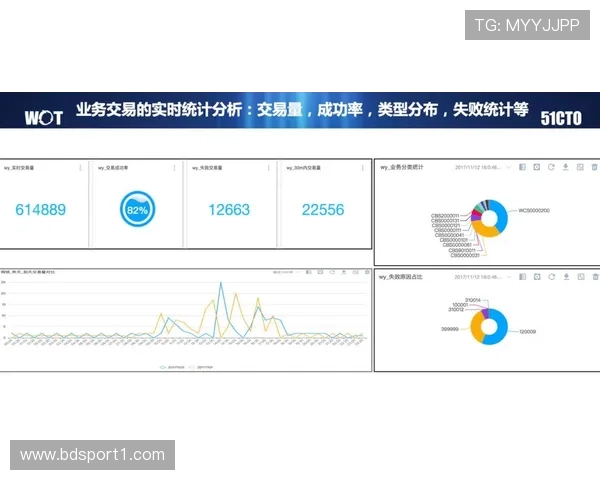Delete the line chart panel
The image size is (600, 480).
[x=367, y=272]
